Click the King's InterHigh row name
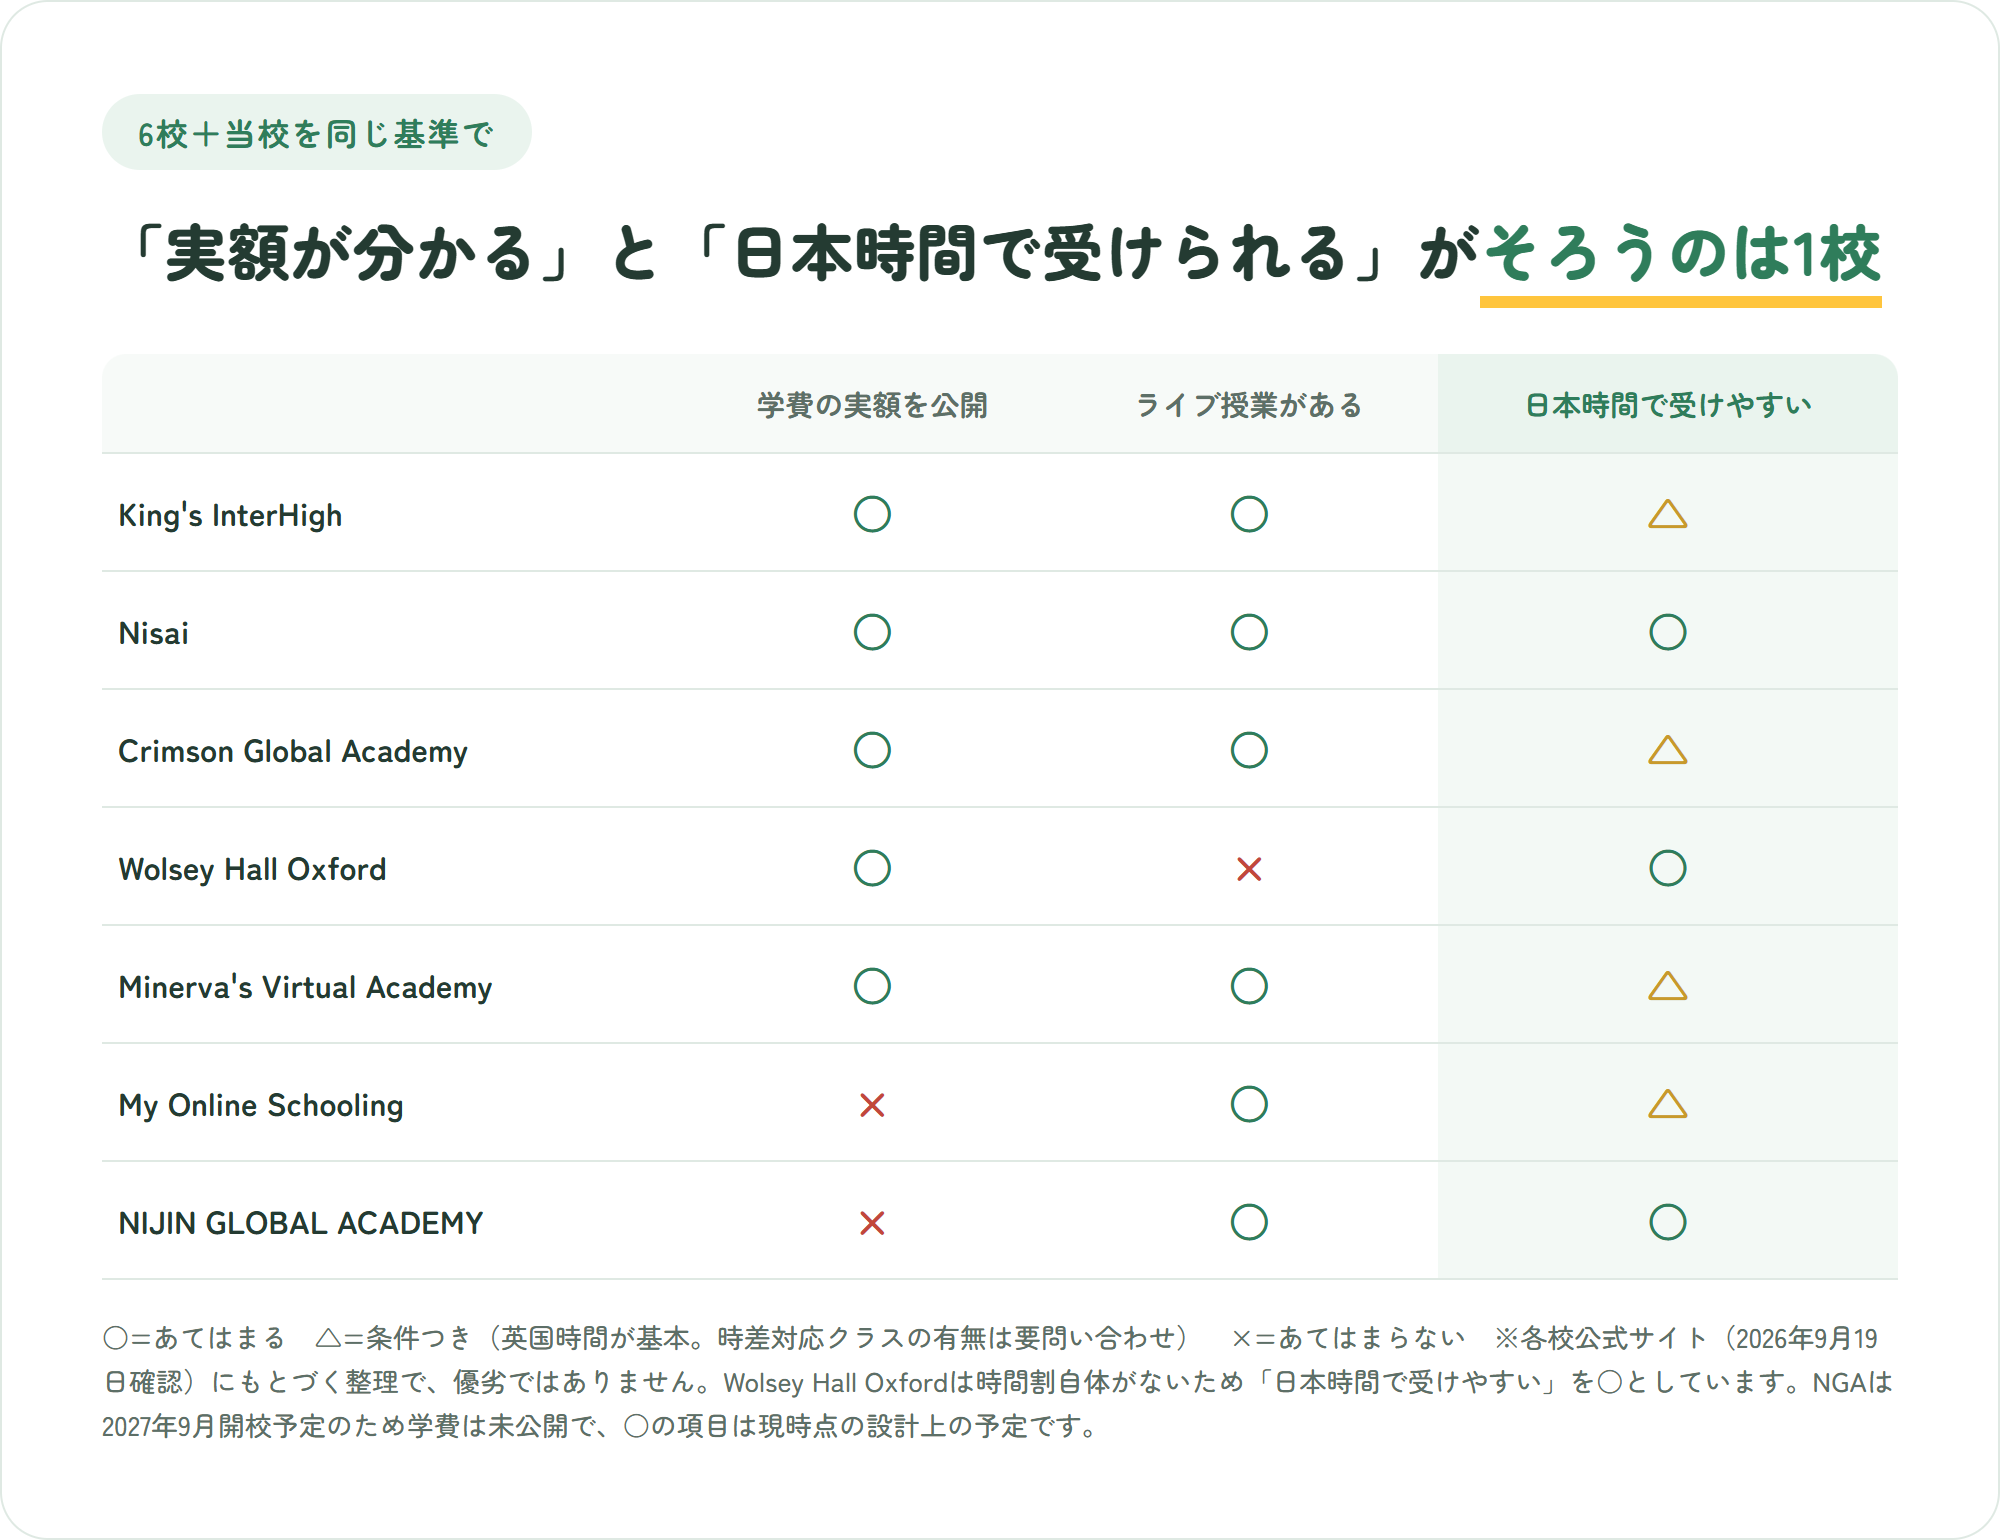 point(230,515)
